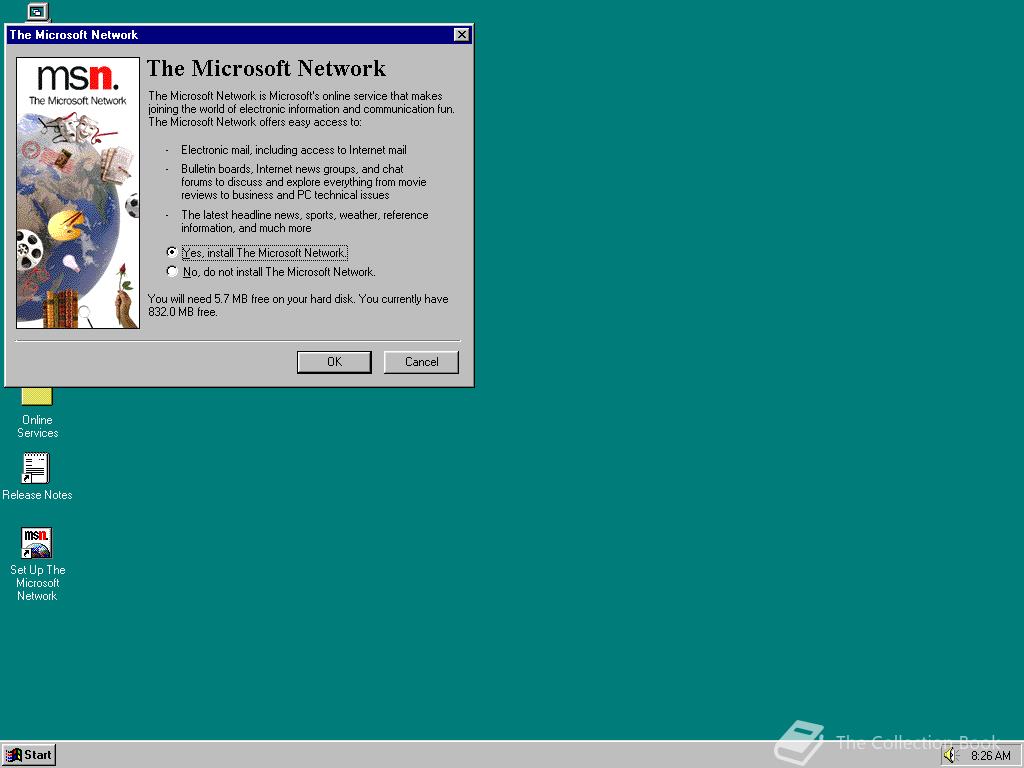Close The Microsoft Network window
The height and width of the screenshot is (768, 1024).
(x=461, y=34)
